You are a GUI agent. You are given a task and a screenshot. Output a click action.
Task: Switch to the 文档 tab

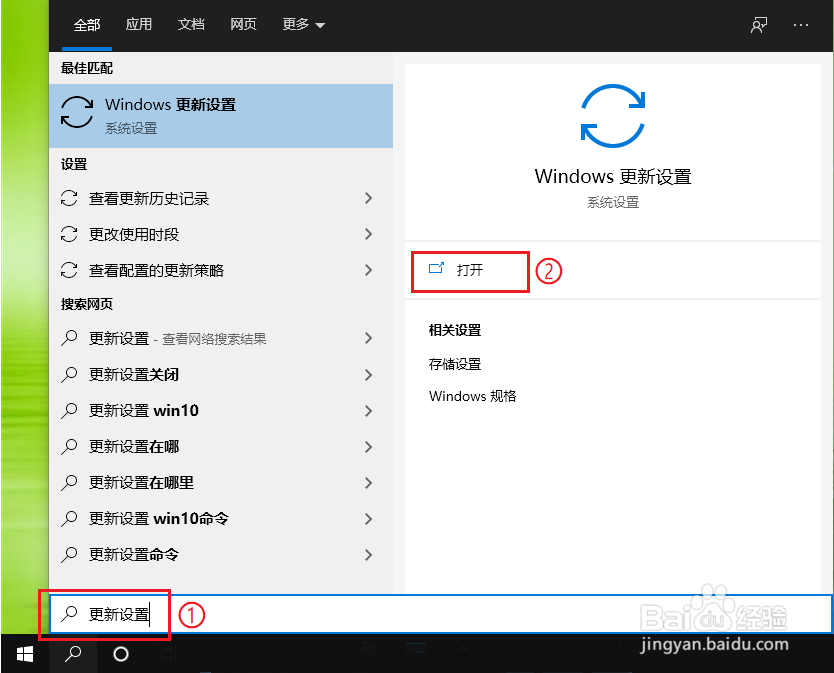tap(191, 24)
